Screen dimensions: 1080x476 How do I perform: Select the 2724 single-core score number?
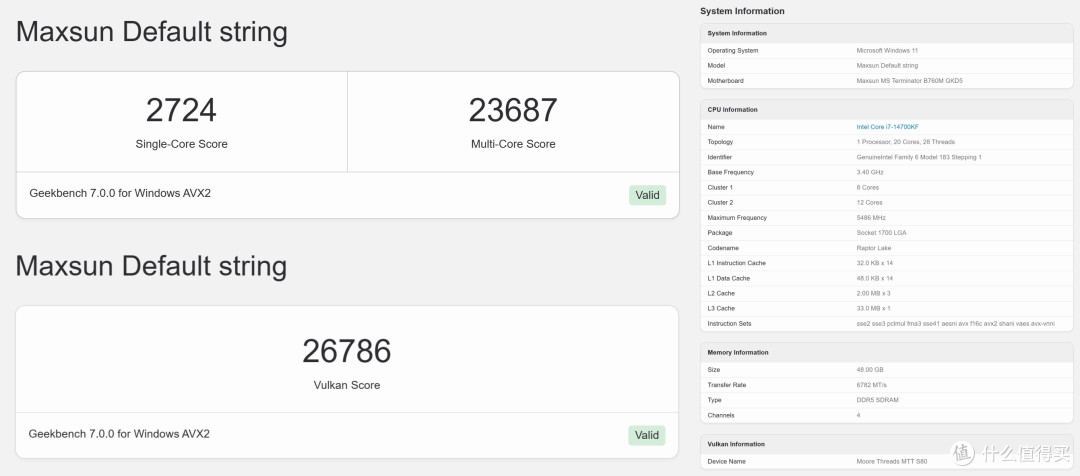click(181, 110)
